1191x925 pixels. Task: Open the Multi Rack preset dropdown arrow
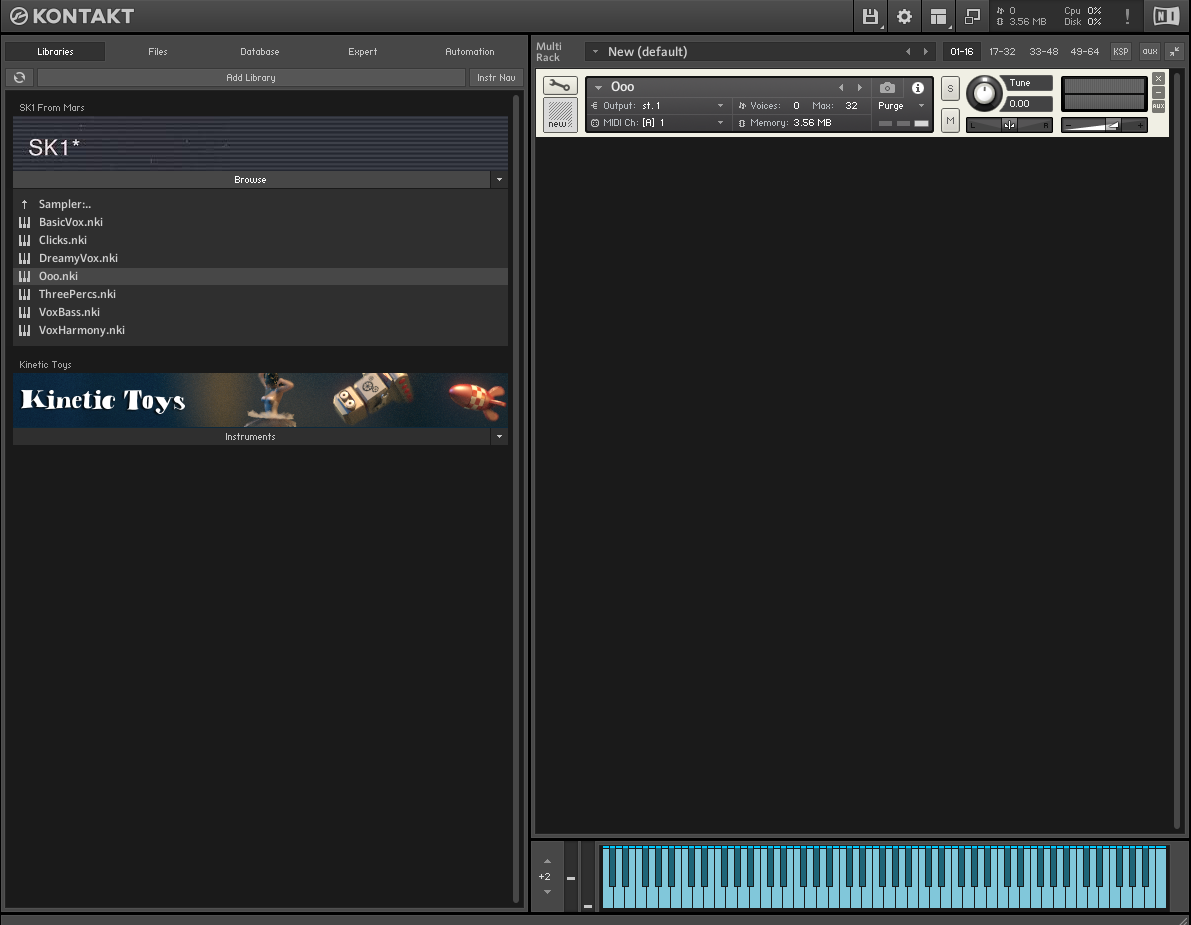(x=596, y=52)
